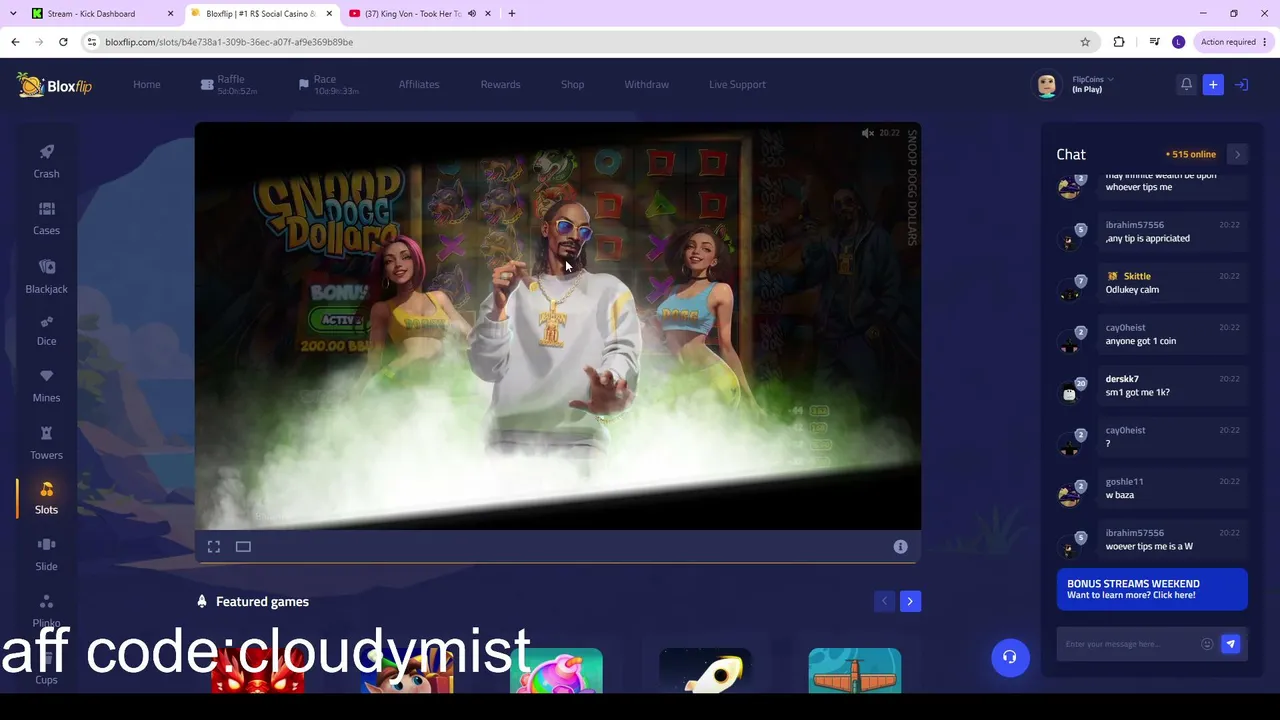Image resolution: width=1280 pixels, height=720 pixels.
Task: Close the Stream - Kick Dashboard tab
Action: (170, 14)
